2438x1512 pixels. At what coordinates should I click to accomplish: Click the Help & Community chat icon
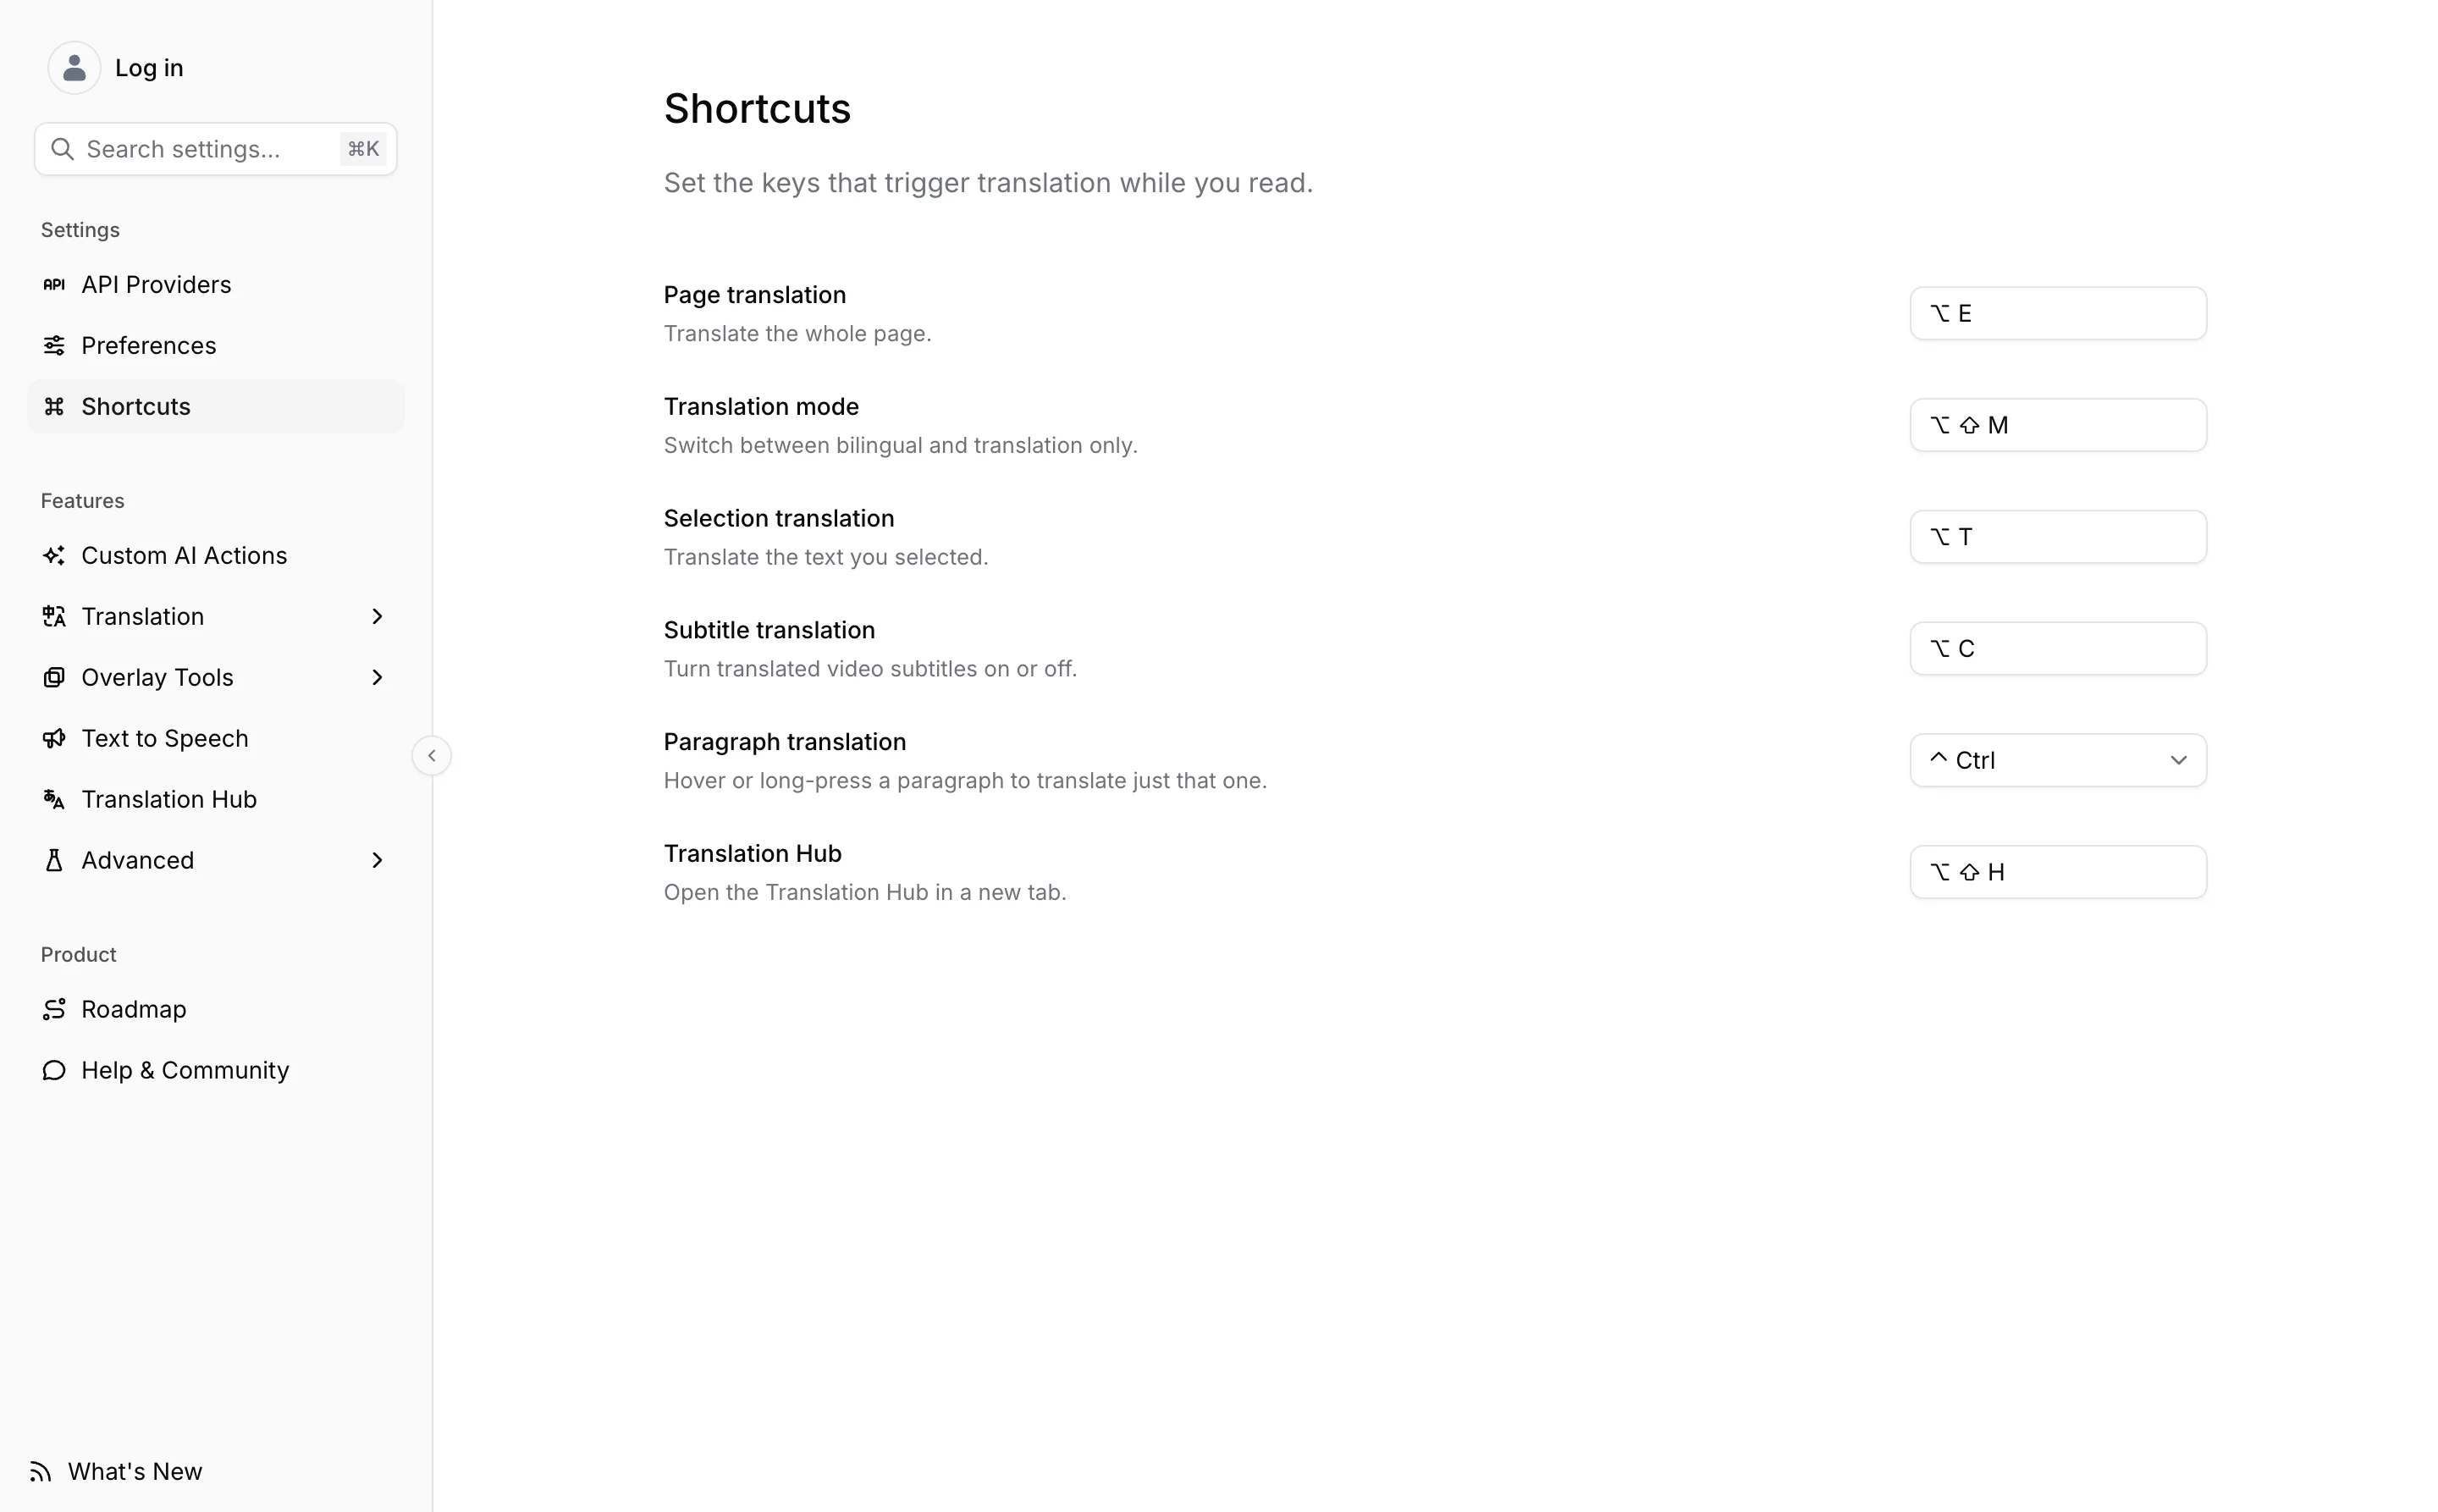(54, 1071)
